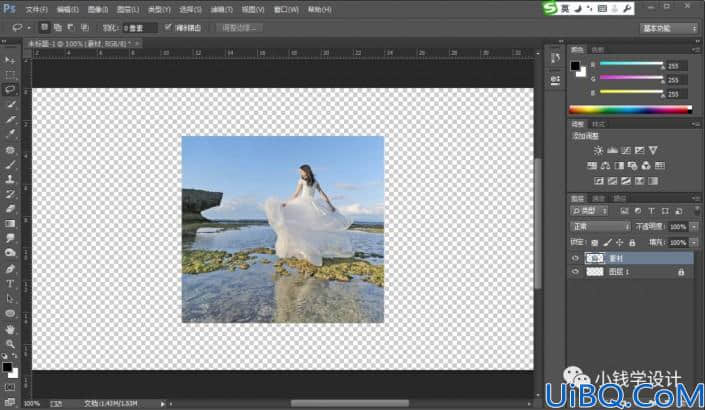Pick a color from spectrum ramp
This screenshot has height=410, width=705.
pos(630,110)
